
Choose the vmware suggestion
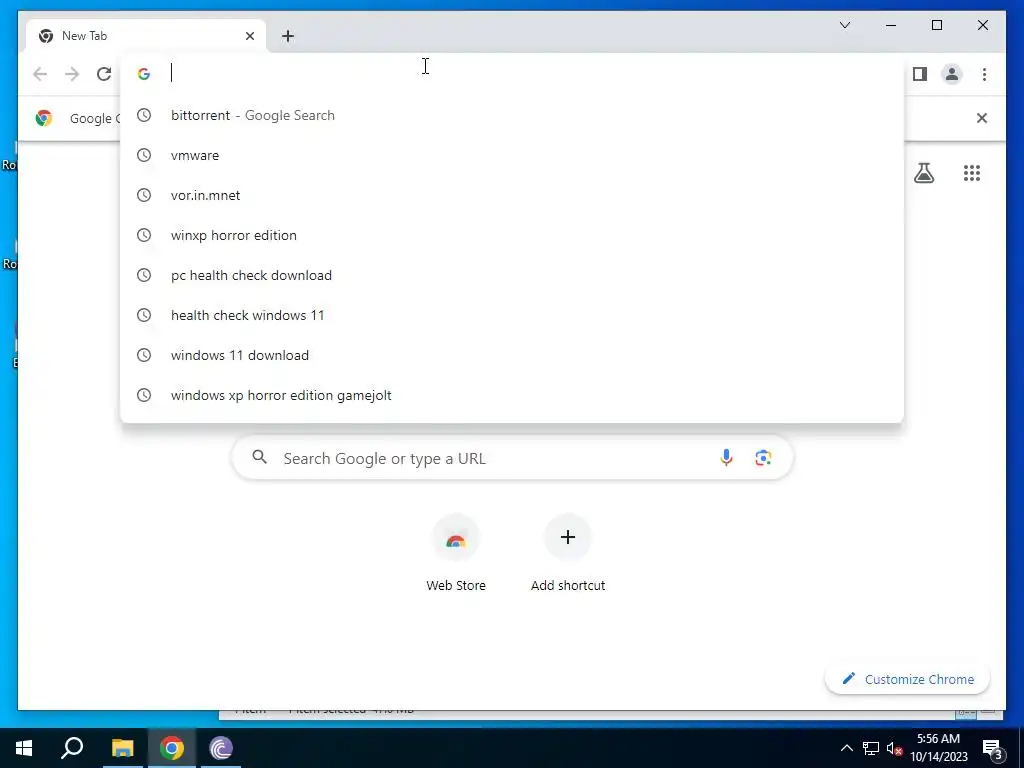[x=512, y=155]
